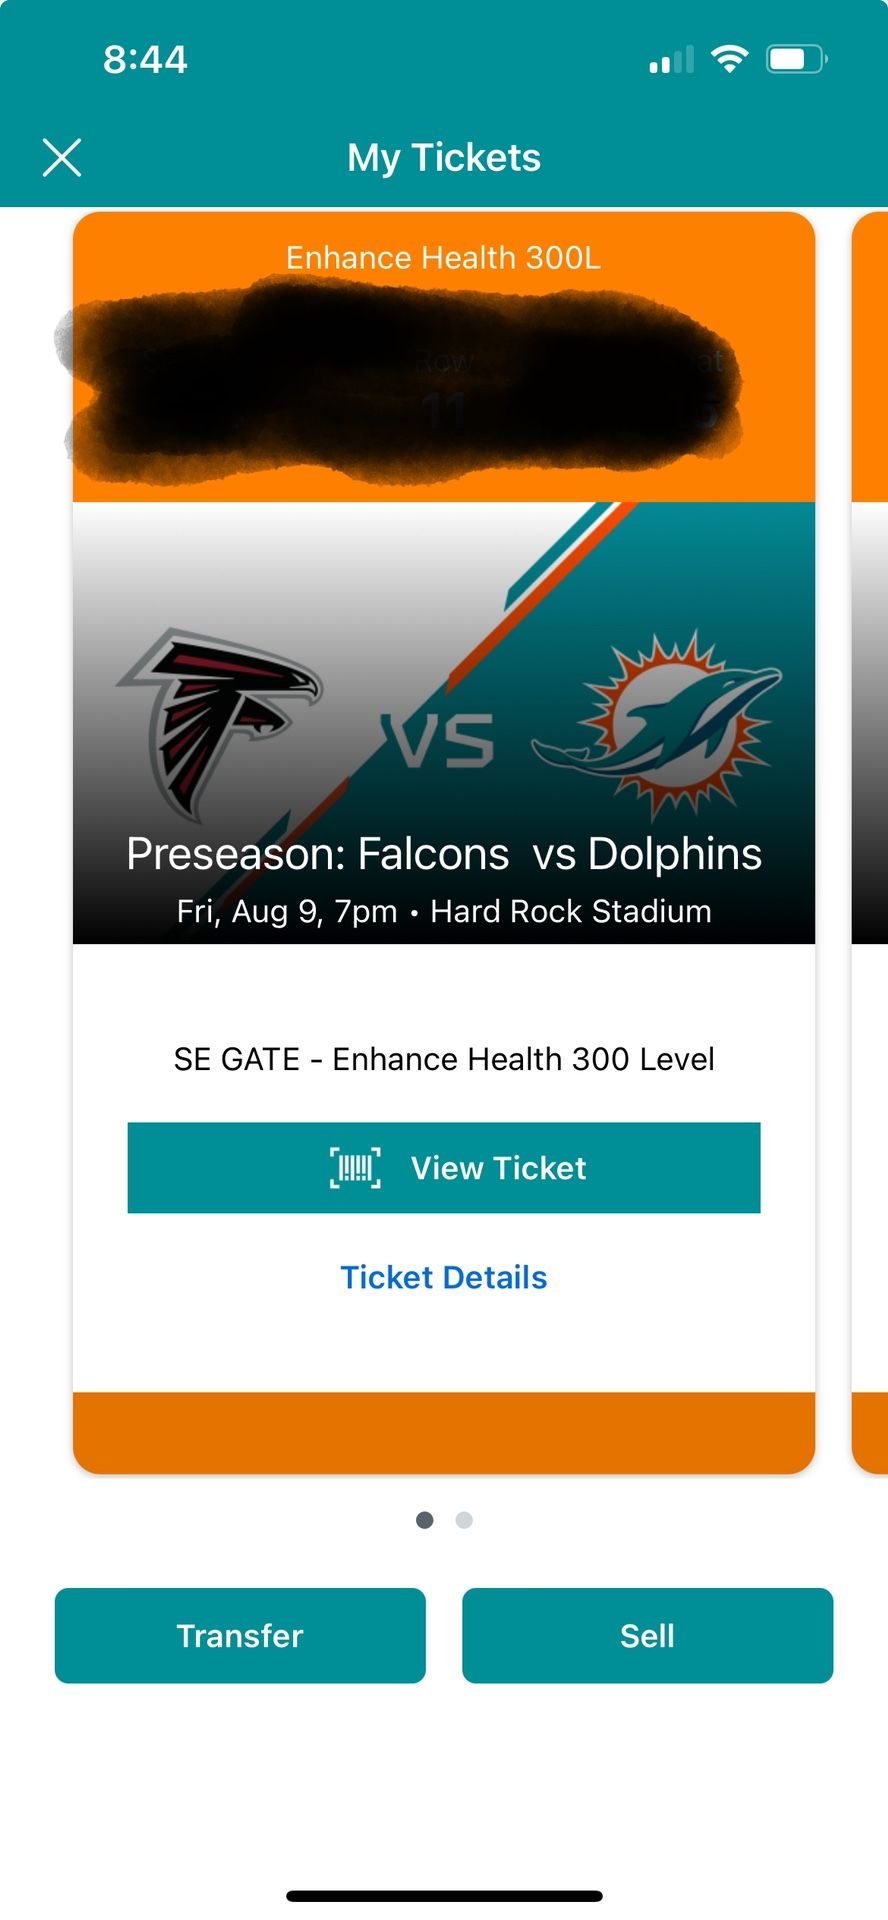Tap the battery indicator icon
888x1920 pixels.
click(x=796, y=59)
